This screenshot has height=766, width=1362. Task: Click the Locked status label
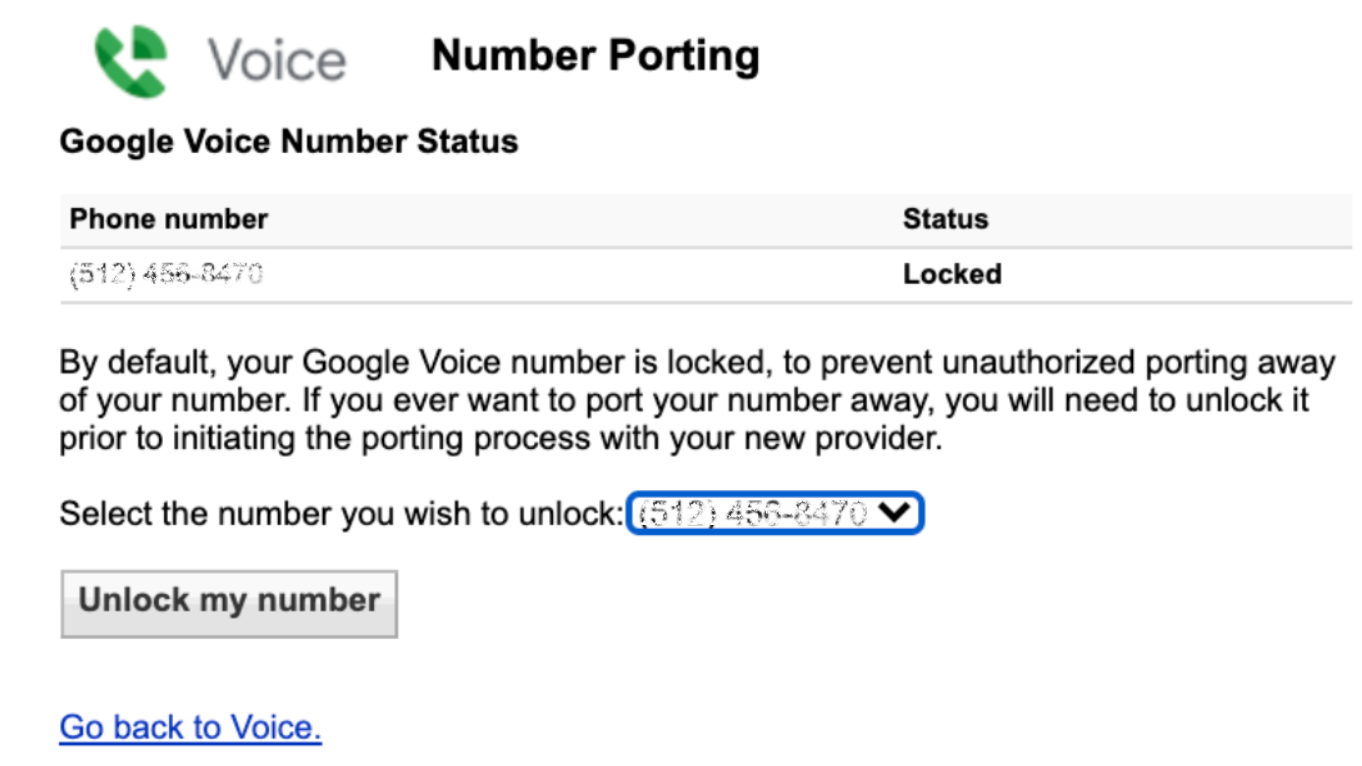pyautogui.click(x=951, y=274)
